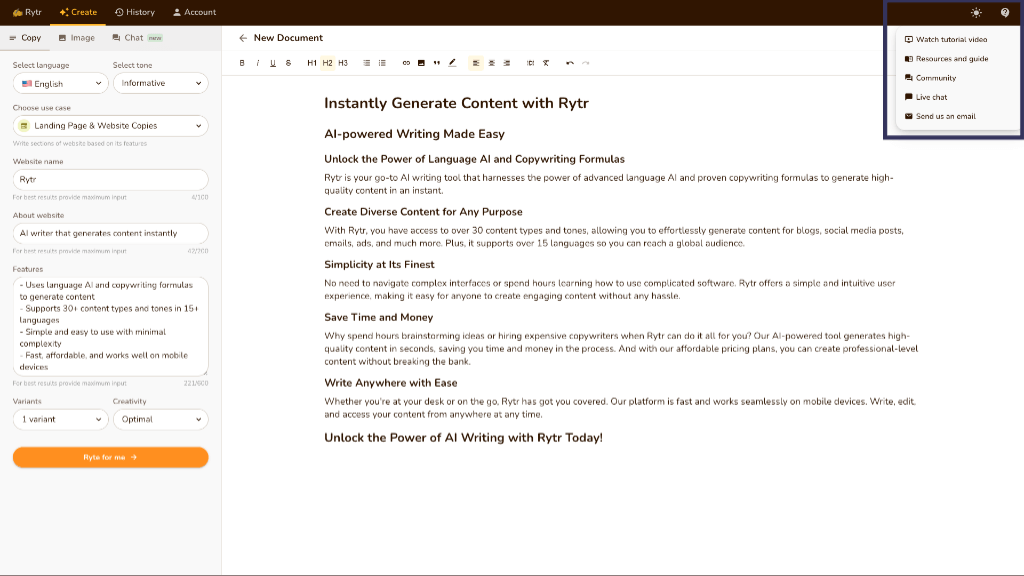Screen dimensions: 1024x576
Task: Click the Ryte for me button
Action: click(x=110, y=457)
